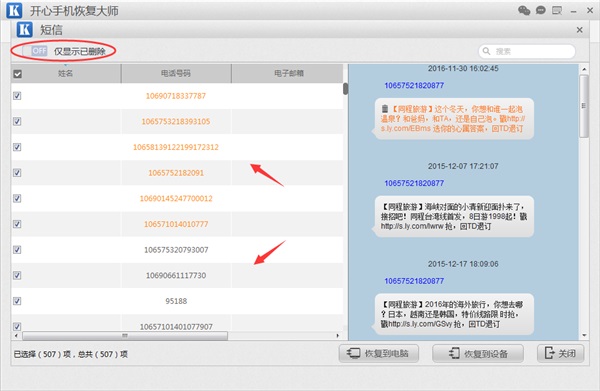This screenshot has height=391, width=600.
Task: Click the message board icon in title bar
Action: point(557,10)
